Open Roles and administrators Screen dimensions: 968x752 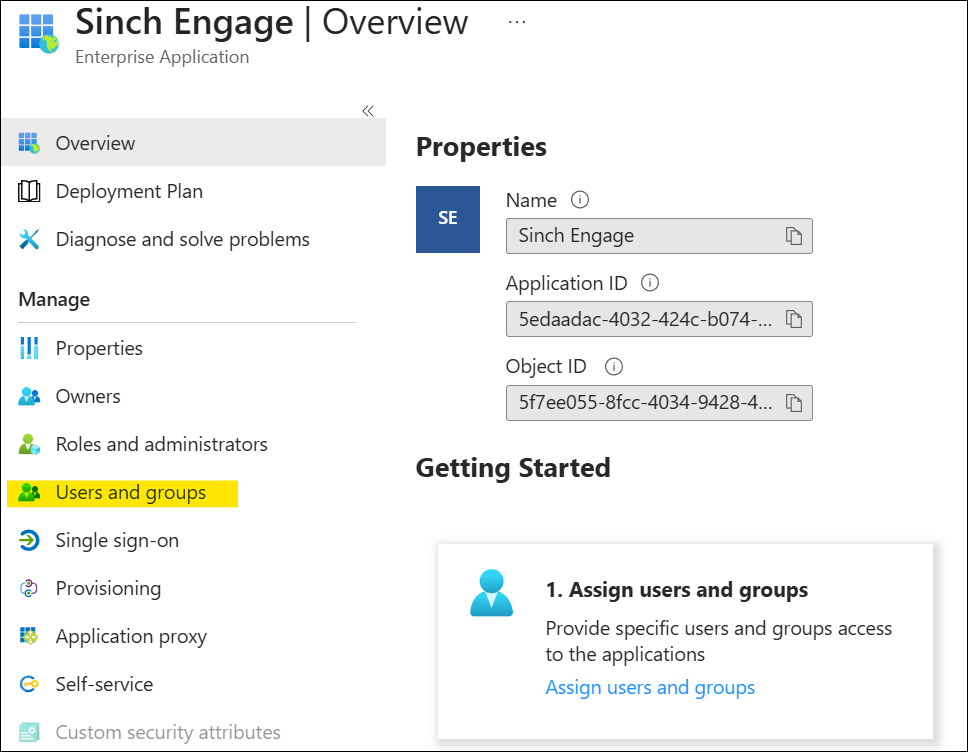(162, 445)
